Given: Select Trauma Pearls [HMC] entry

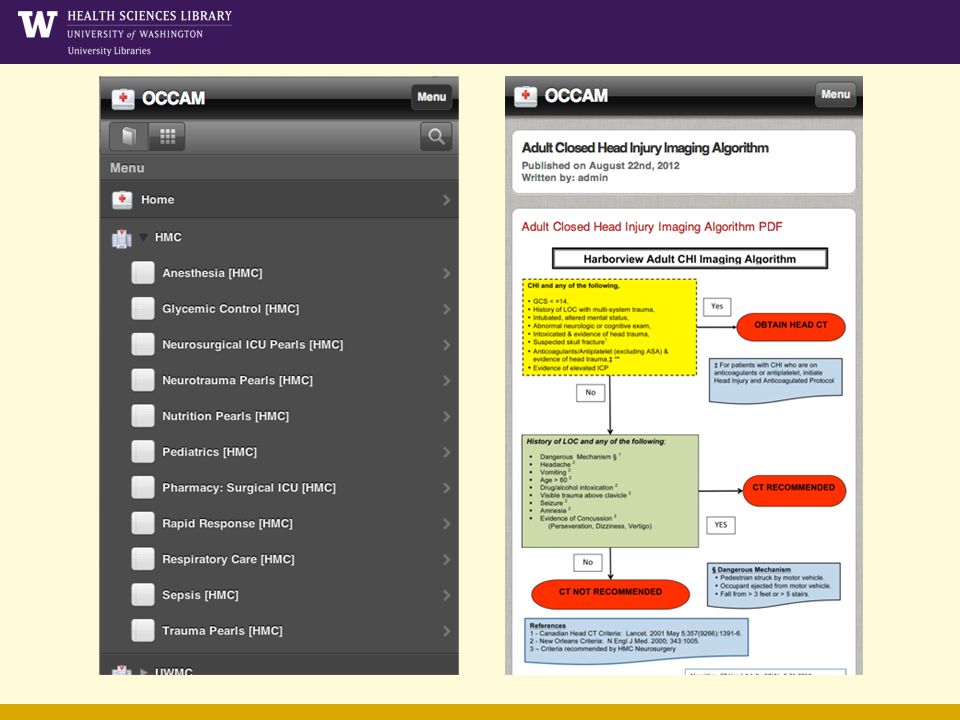Looking at the screenshot, I should (x=279, y=631).
